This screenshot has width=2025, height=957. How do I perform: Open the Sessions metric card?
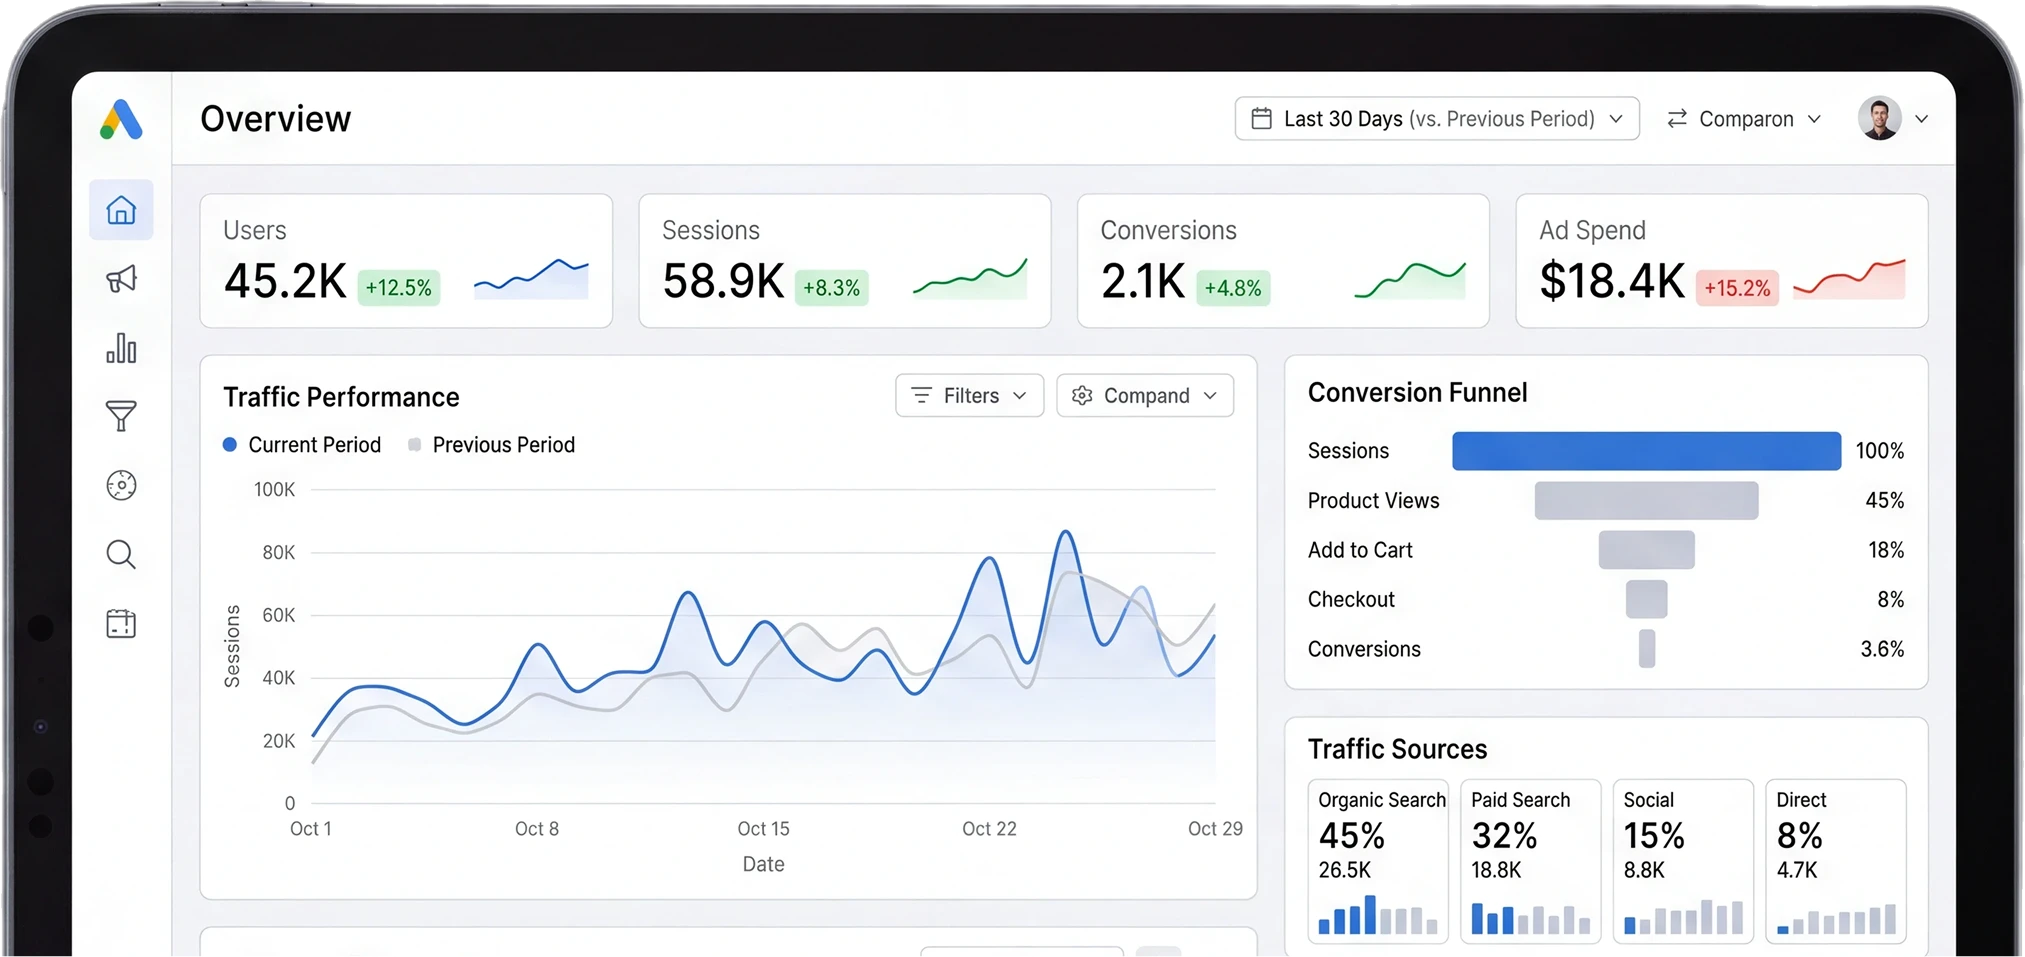pos(845,261)
